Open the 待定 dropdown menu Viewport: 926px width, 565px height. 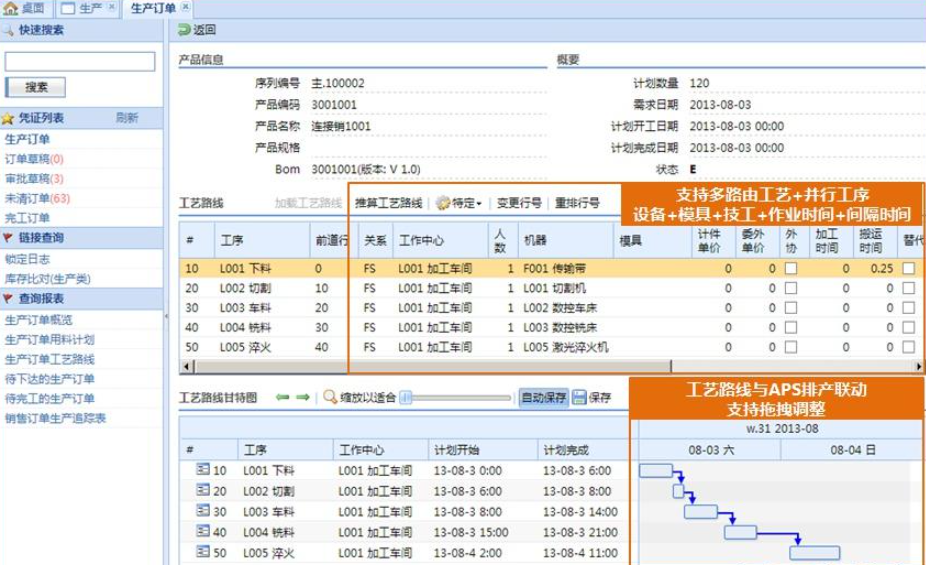coord(459,203)
